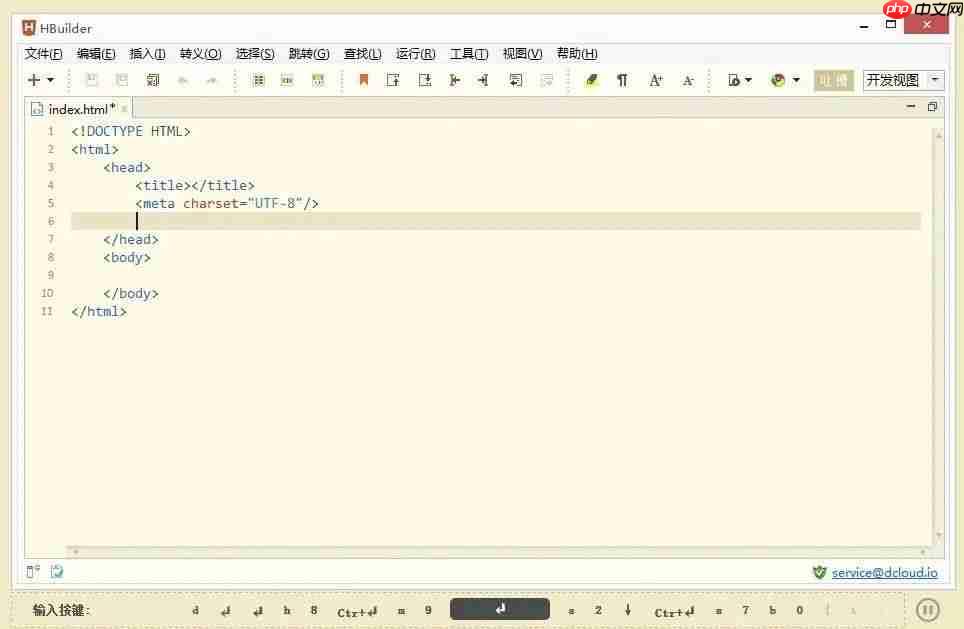Click the Save icon in toolbar
This screenshot has height=629, width=964.
[92, 80]
